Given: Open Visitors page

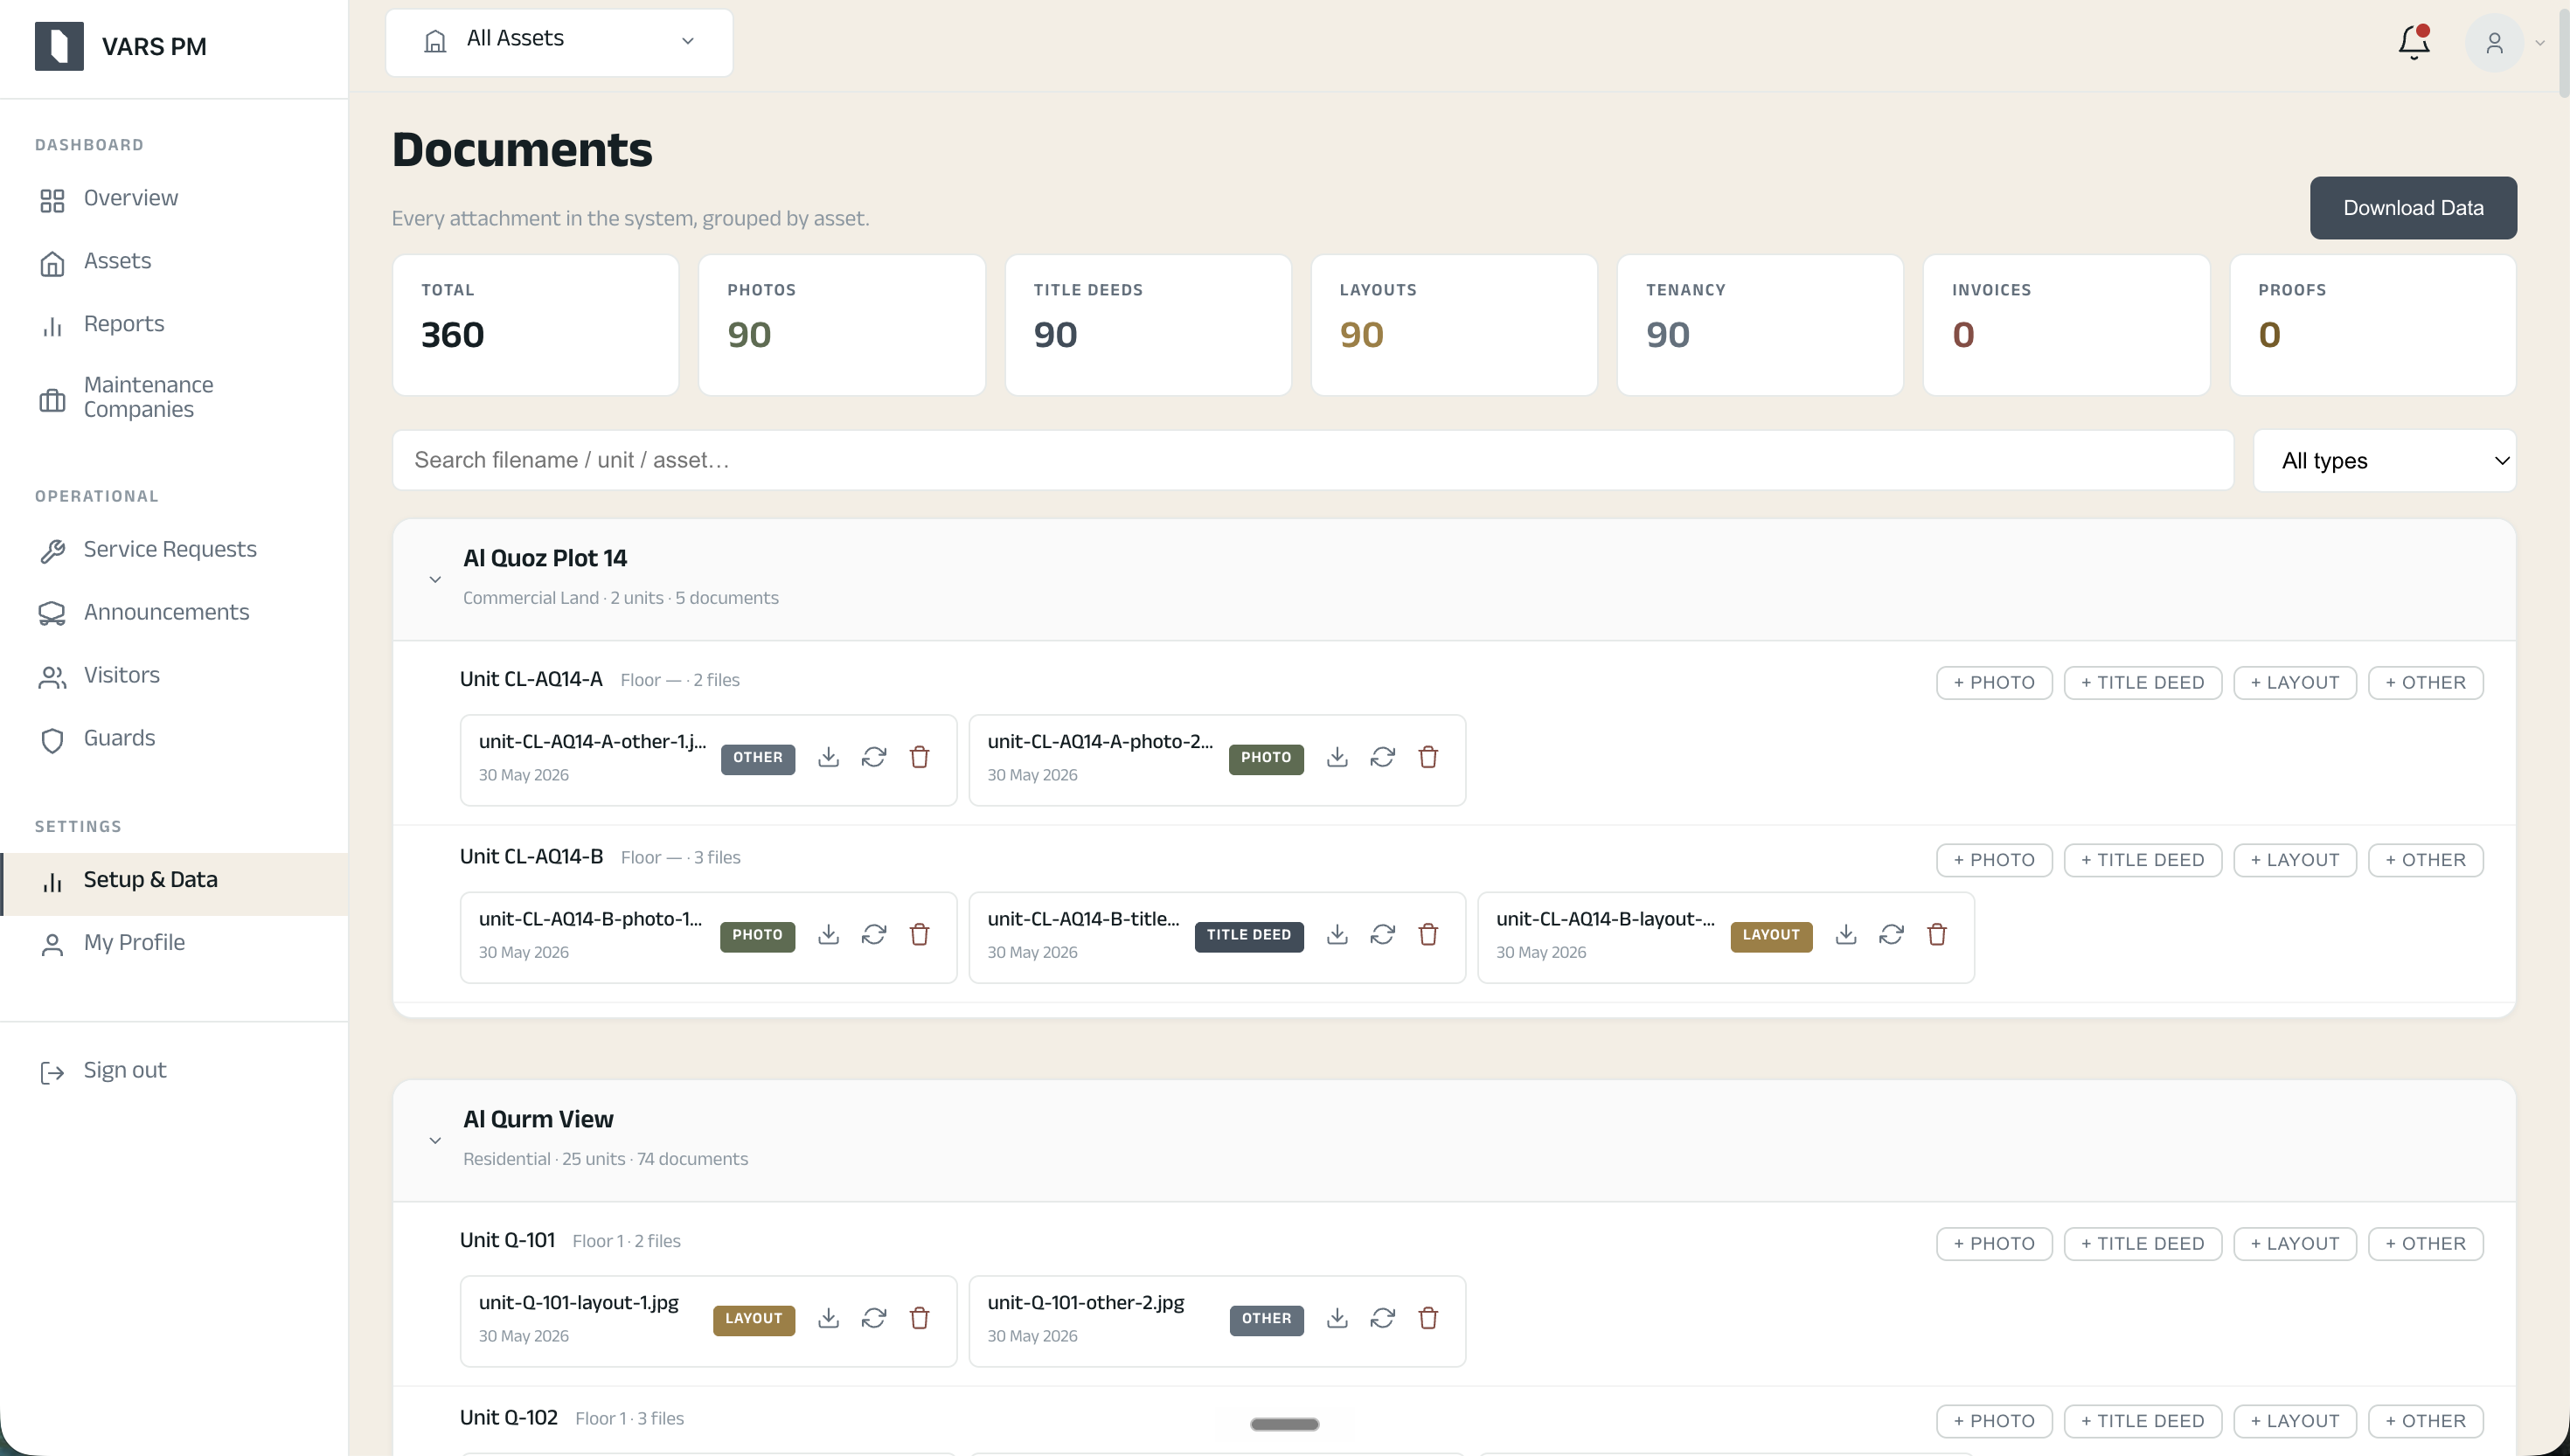Looking at the screenshot, I should (x=174, y=675).
